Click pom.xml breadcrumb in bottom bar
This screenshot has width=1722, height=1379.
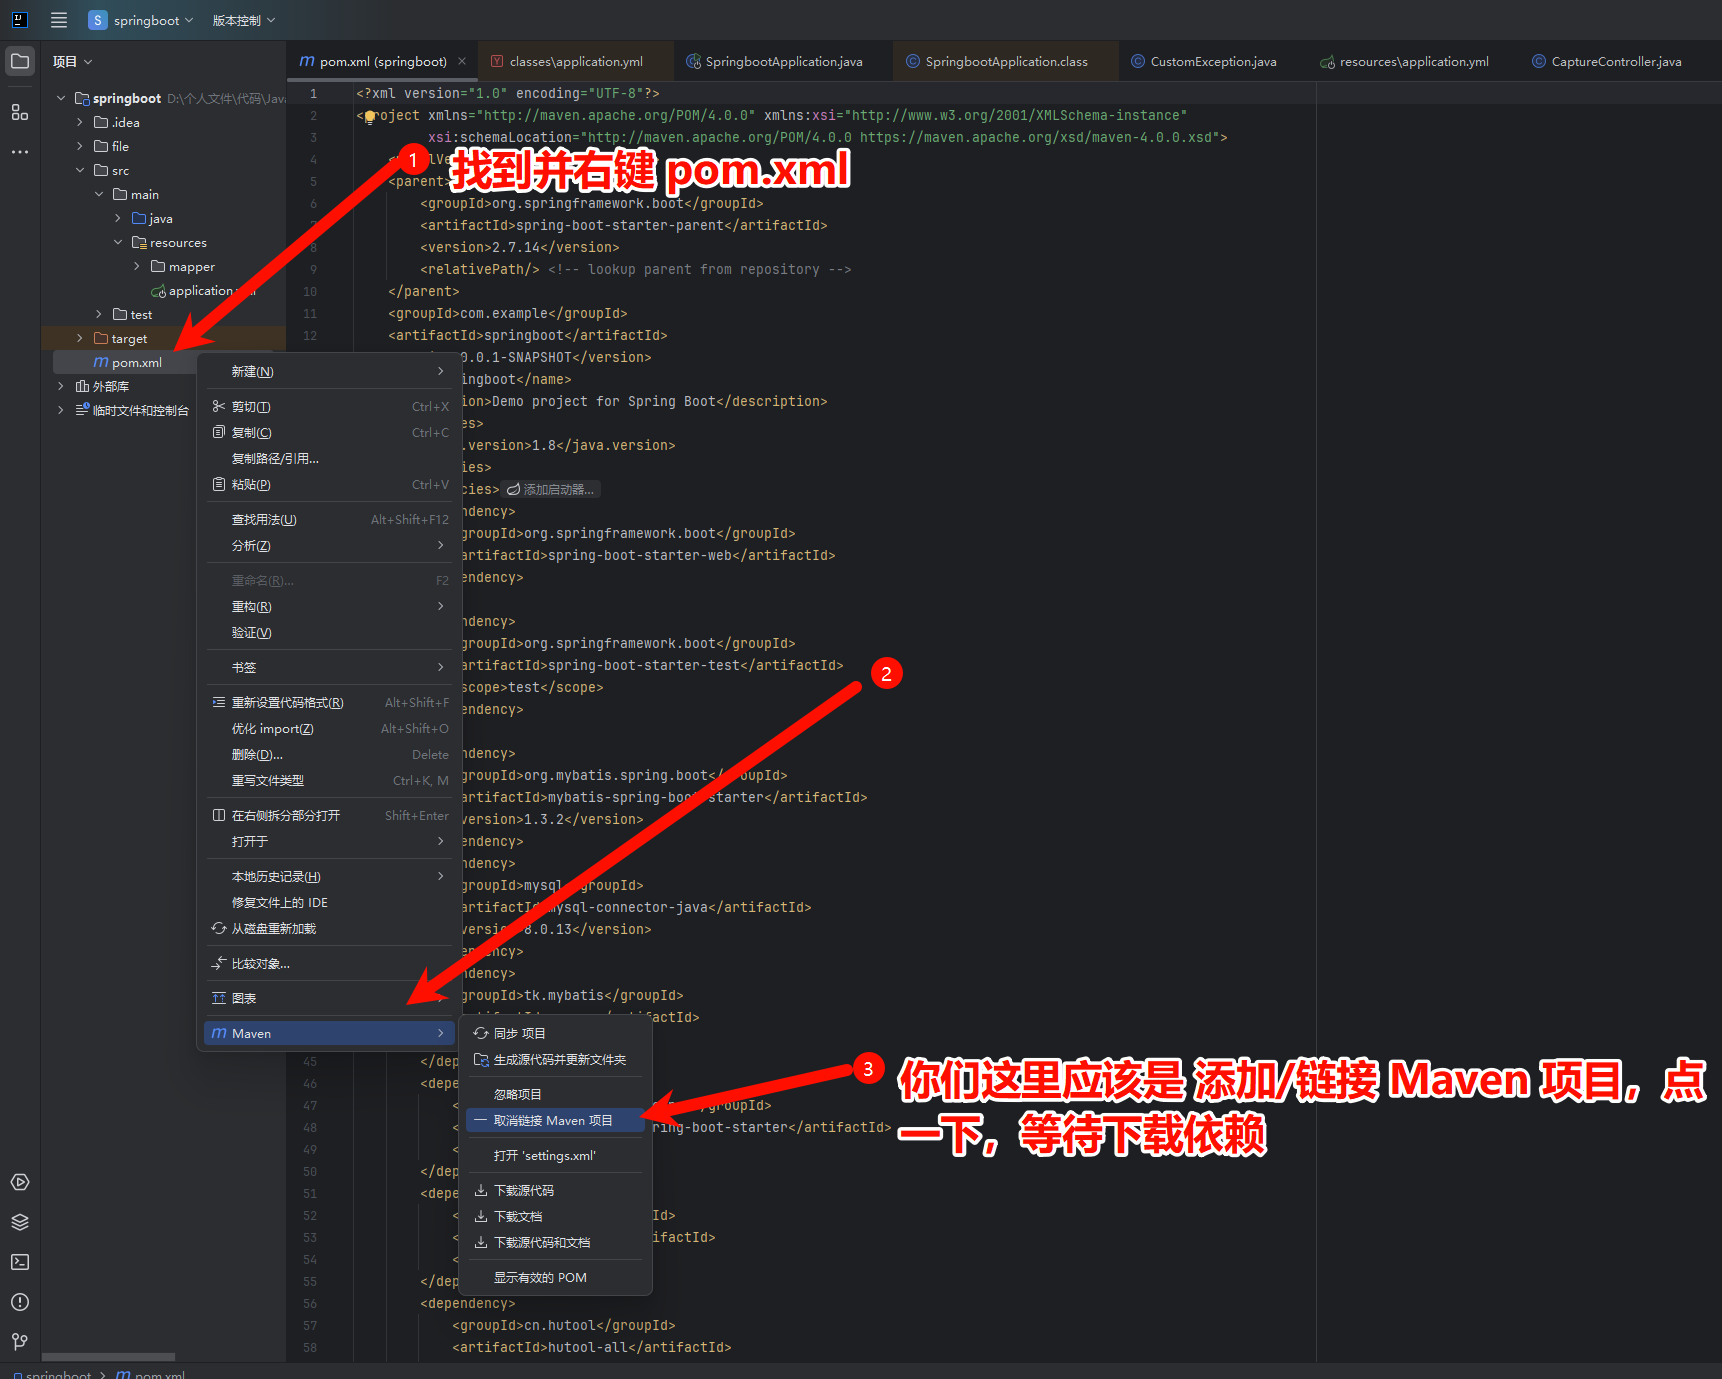(x=151, y=1374)
